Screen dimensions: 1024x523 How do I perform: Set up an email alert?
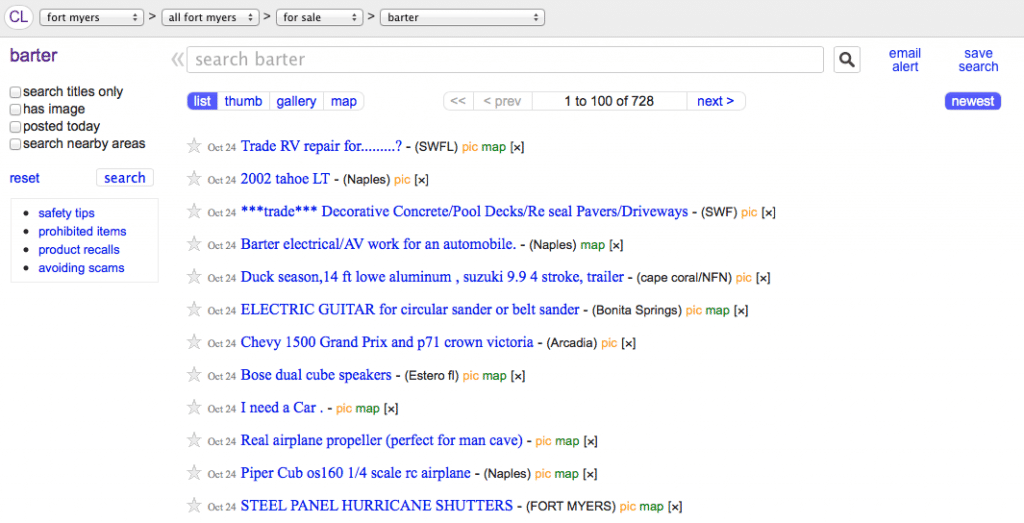pyautogui.click(x=904, y=60)
